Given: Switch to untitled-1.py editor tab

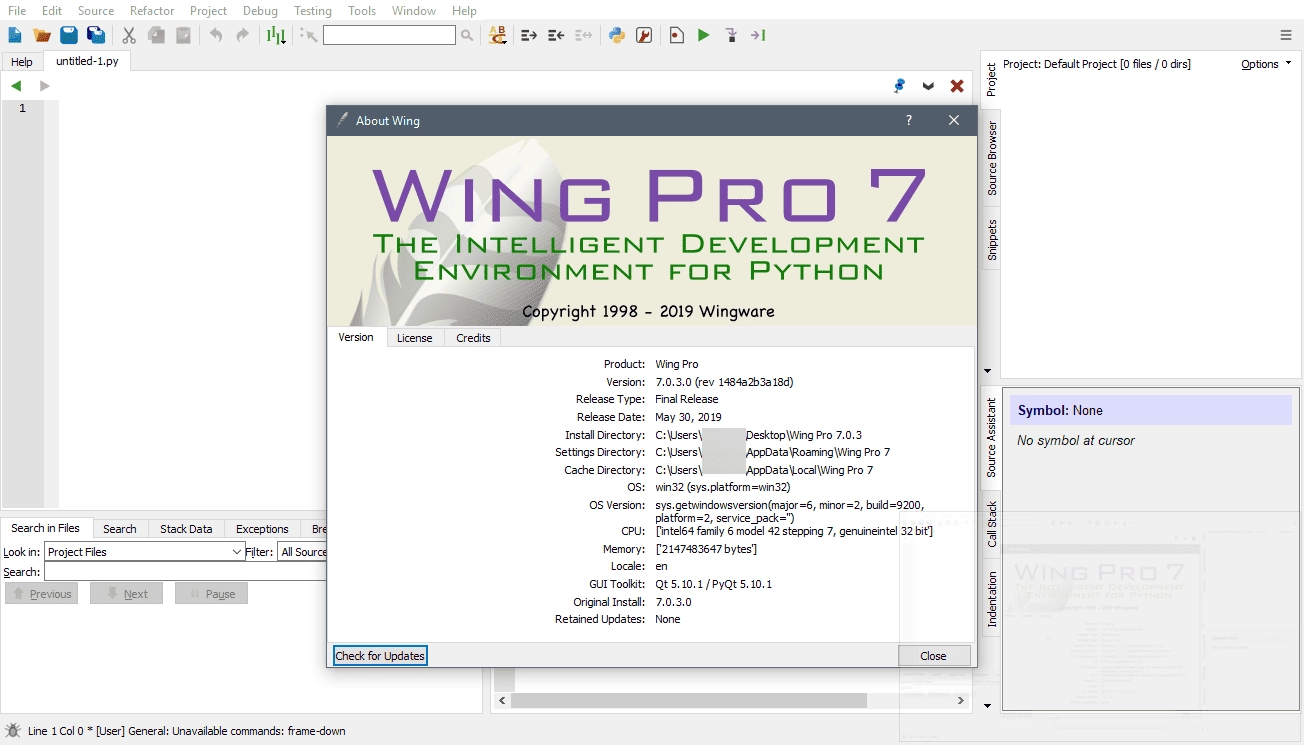Looking at the screenshot, I should 87,61.
